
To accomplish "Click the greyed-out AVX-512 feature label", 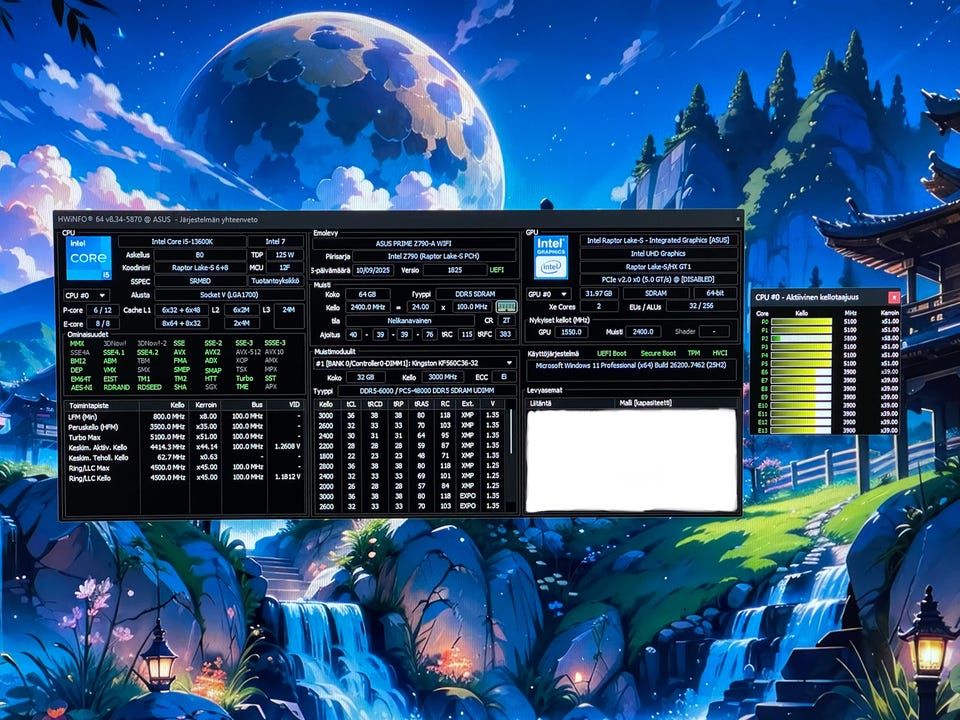I will tap(246, 352).
